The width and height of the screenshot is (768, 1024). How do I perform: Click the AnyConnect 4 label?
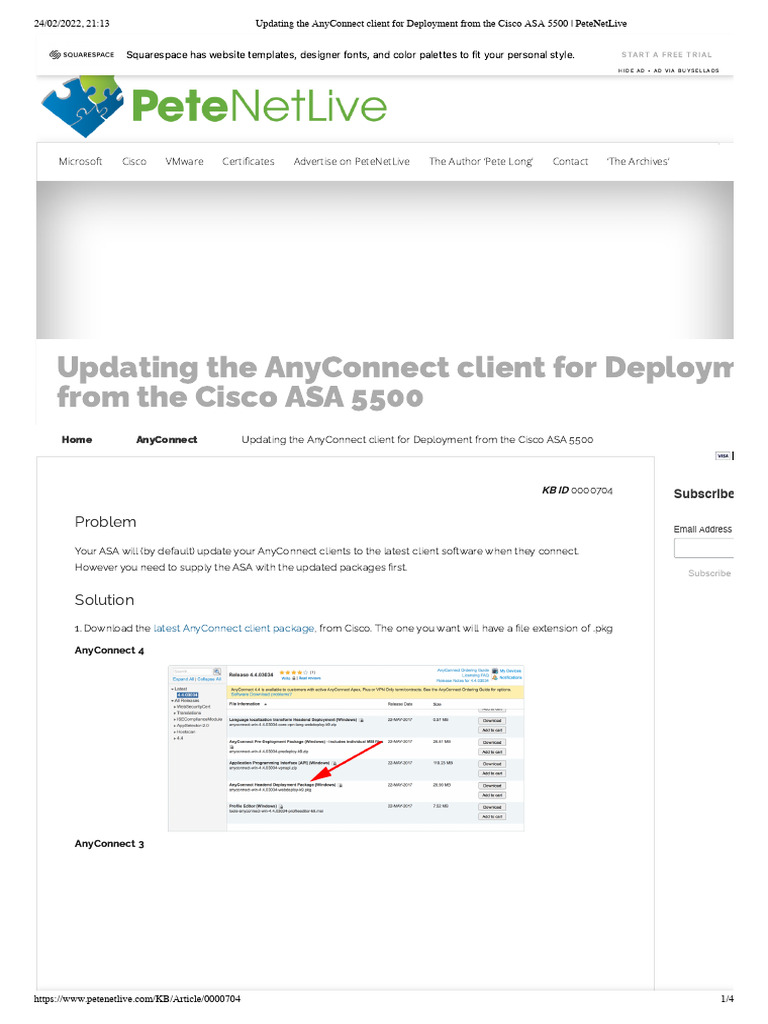[109, 650]
